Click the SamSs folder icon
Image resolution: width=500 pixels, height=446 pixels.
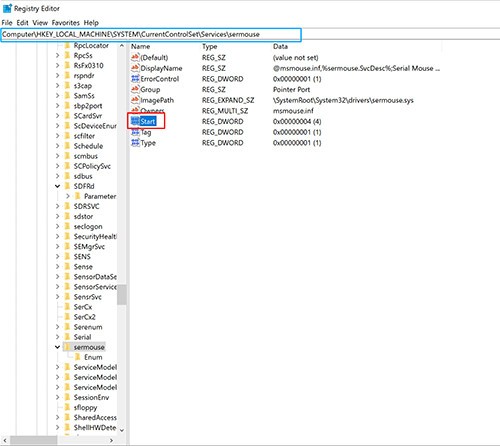coord(67,96)
